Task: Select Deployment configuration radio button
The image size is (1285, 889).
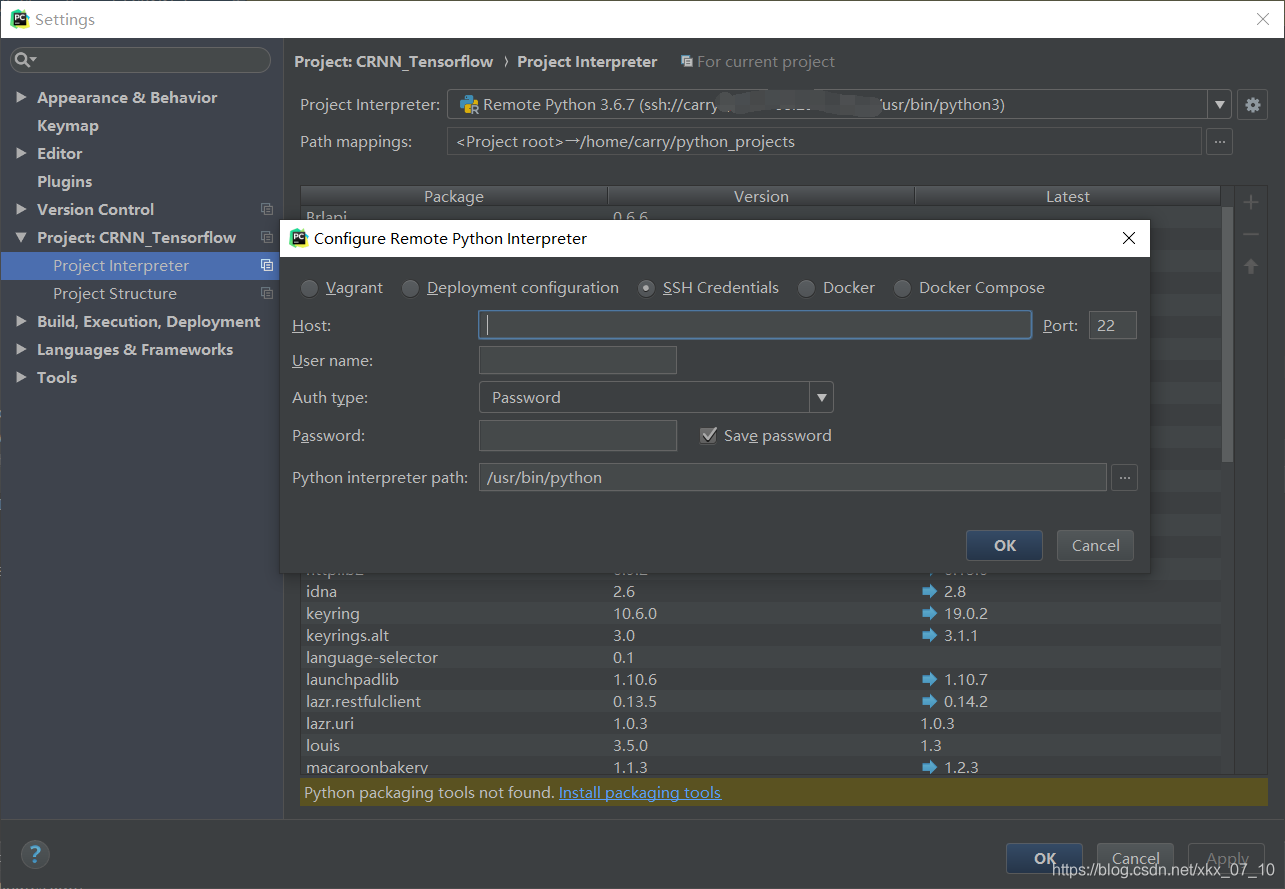Action: 410,288
